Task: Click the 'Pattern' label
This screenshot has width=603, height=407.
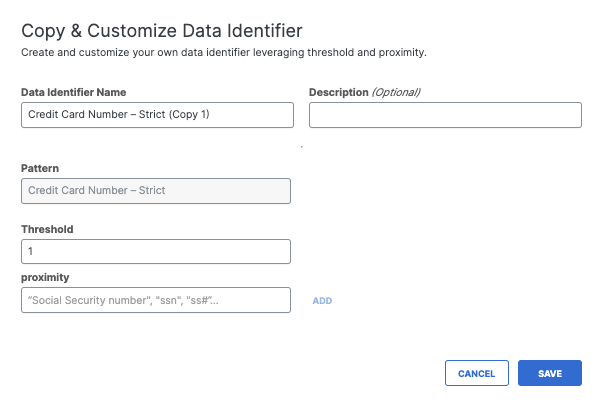Action: [40, 168]
